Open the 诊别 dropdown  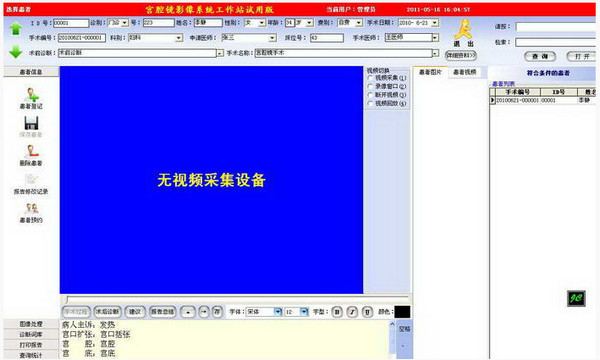(x=124, y=23)
